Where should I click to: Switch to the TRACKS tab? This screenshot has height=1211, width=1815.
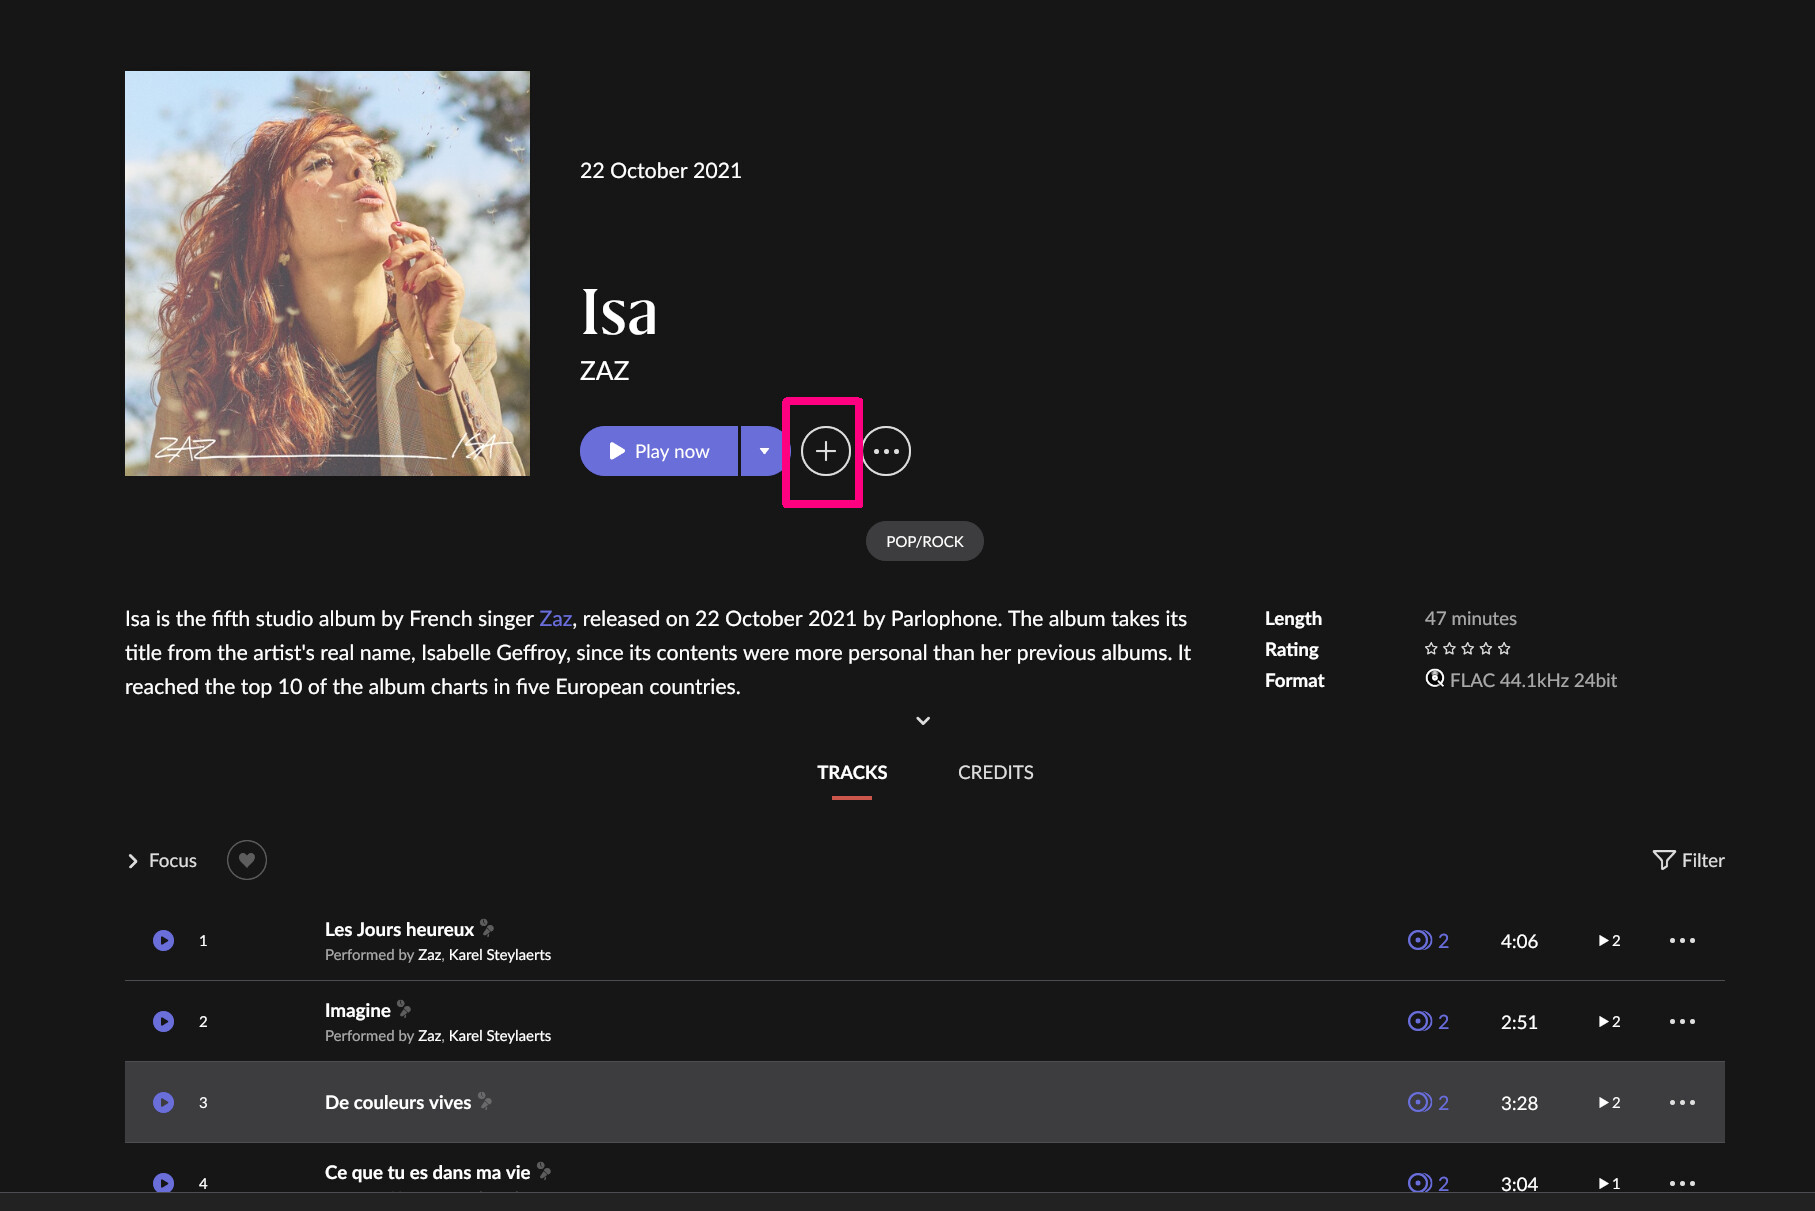coord(852,772)
